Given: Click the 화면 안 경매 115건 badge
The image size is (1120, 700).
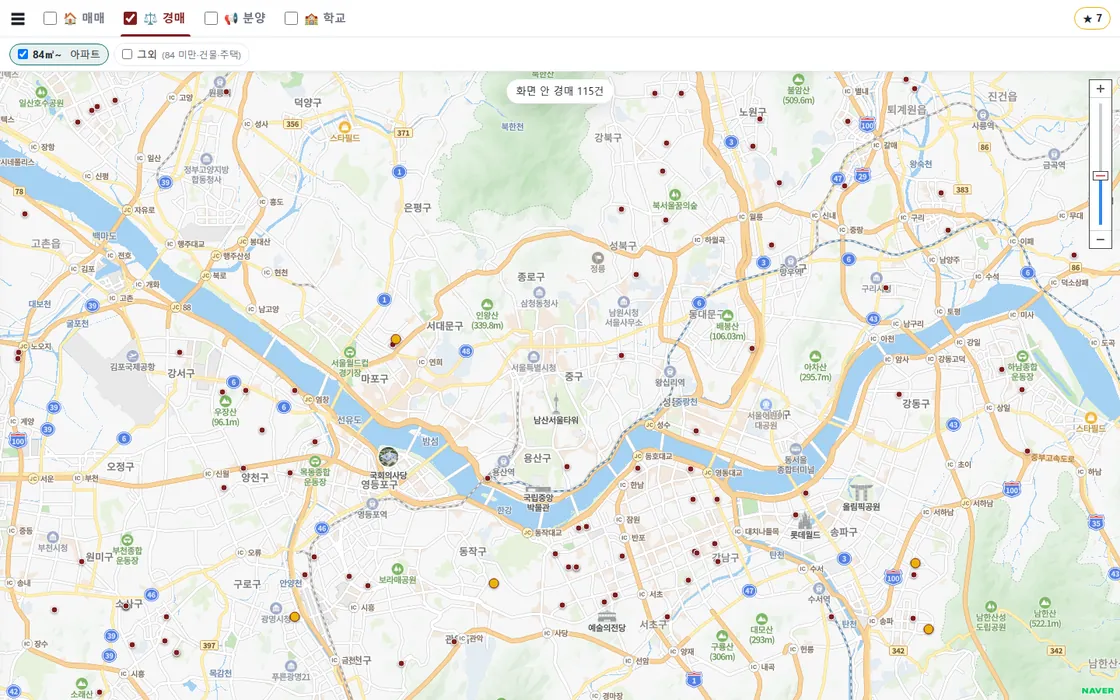Looking at the screenshot, I should point(559,91).
